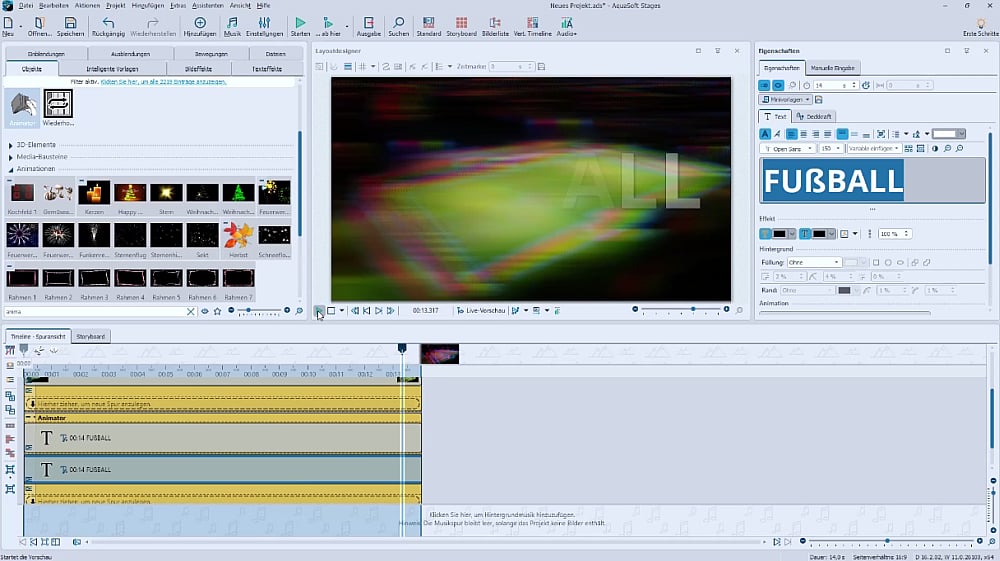Open the Extras menu
Image resolution: width=1000 pixels, height=561 pixels.
pyautogui.click(x=178, y=5)
